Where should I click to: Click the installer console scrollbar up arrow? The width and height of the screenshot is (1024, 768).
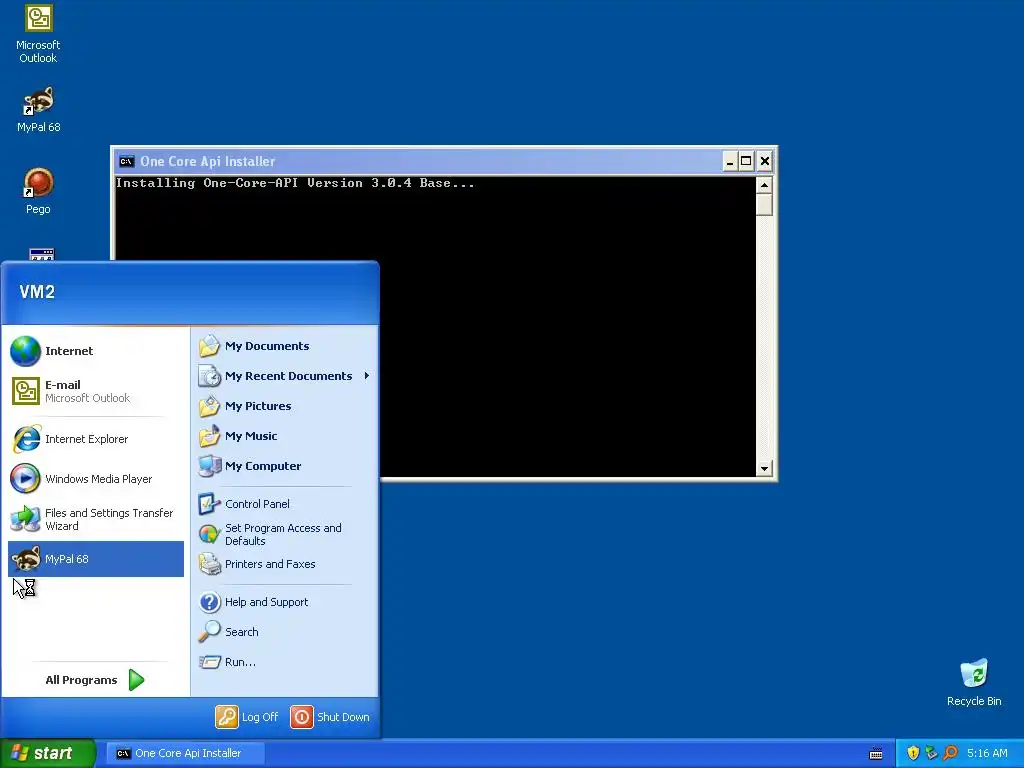(x=764, y=185)
